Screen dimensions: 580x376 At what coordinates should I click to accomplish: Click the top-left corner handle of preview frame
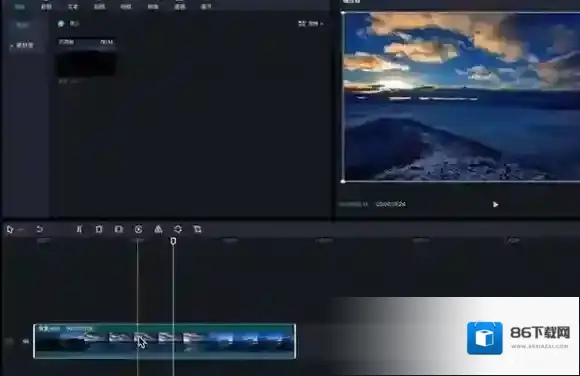click(343, 13)
